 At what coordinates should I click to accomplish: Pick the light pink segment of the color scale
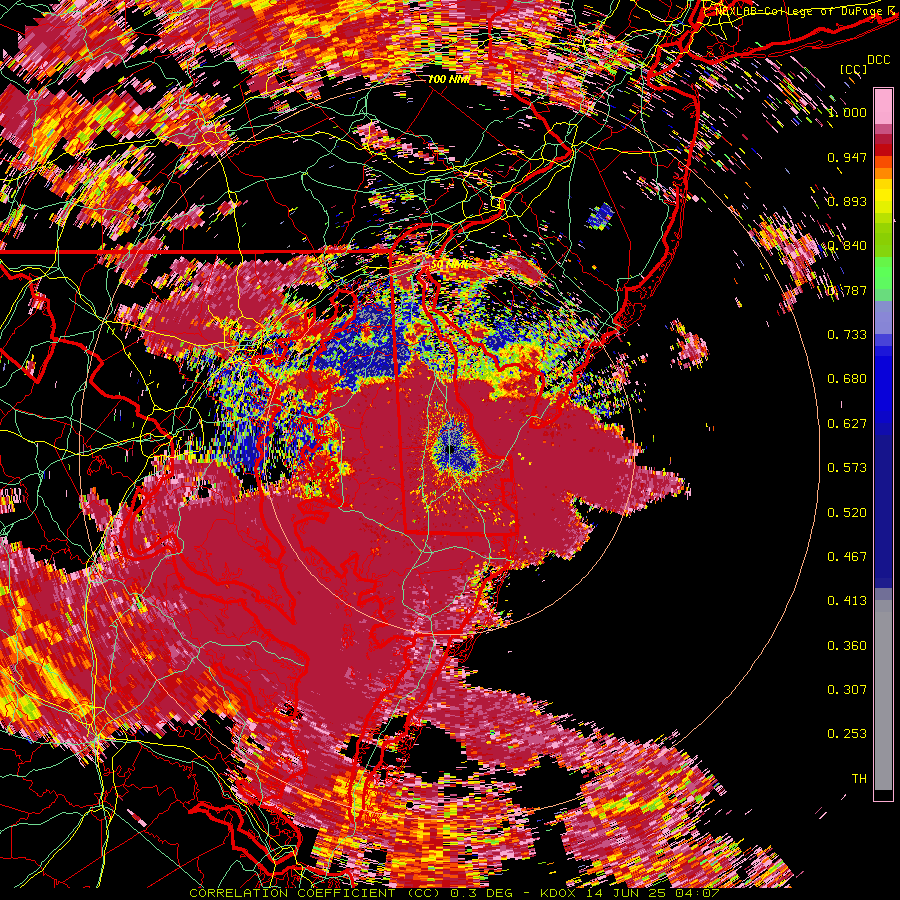(x=883, y=106)
